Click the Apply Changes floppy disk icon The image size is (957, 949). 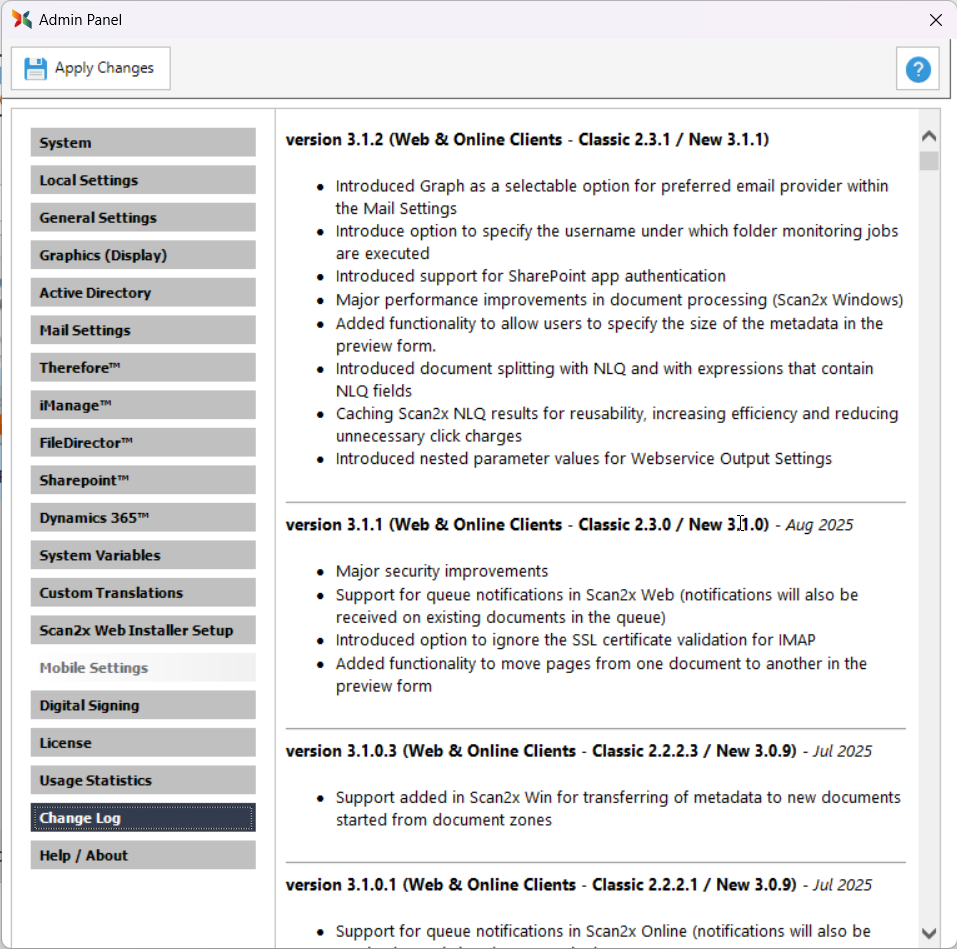[36, 68]
